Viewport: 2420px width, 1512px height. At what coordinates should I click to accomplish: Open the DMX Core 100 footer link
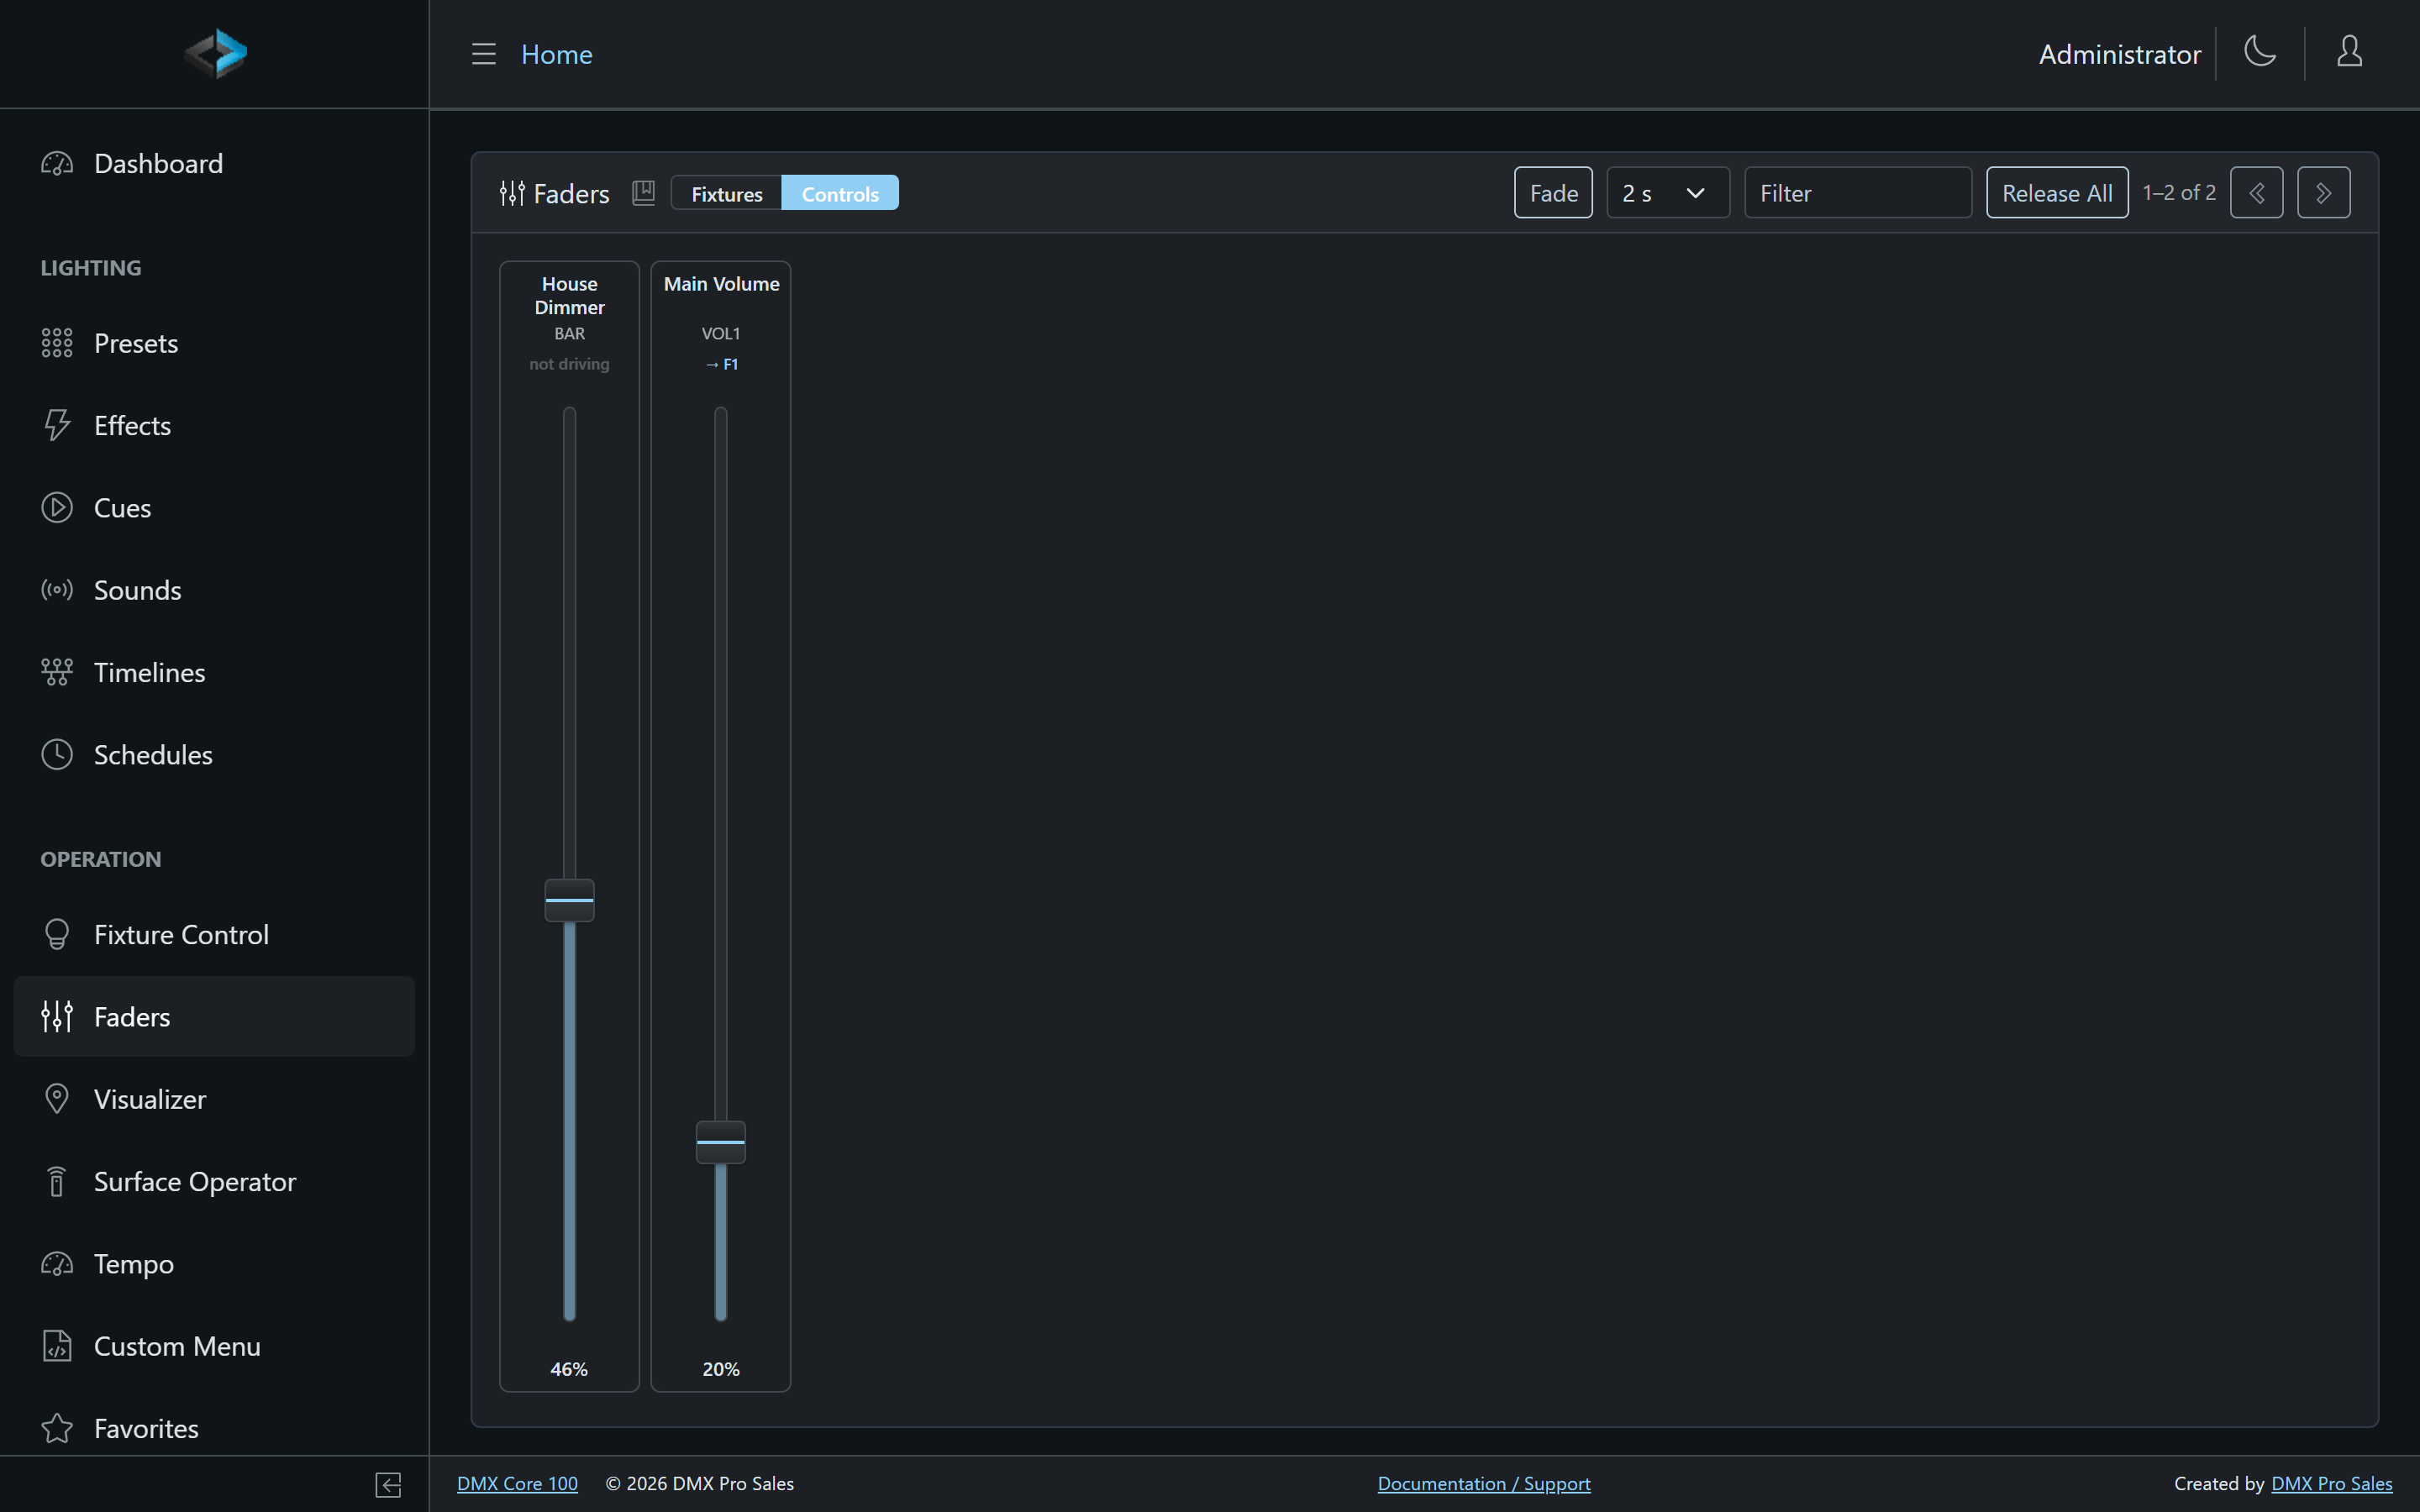point(517,1484)
